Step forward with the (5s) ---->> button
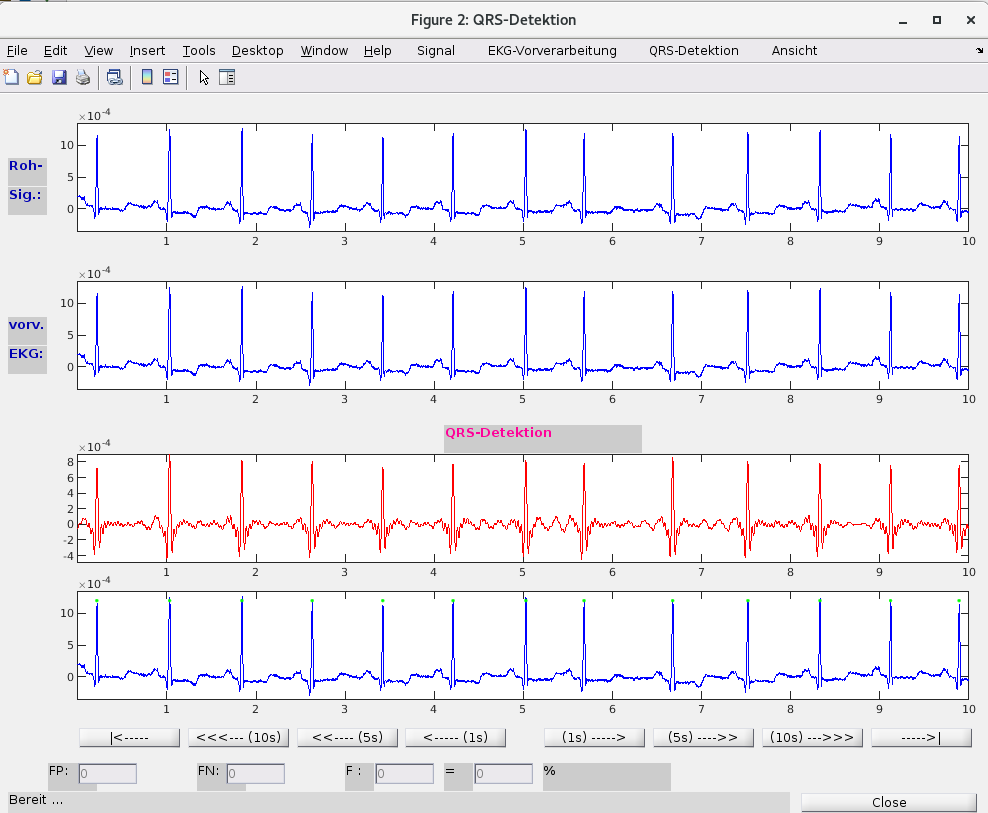Screen dimensions: 988x813 coord(702,737)
